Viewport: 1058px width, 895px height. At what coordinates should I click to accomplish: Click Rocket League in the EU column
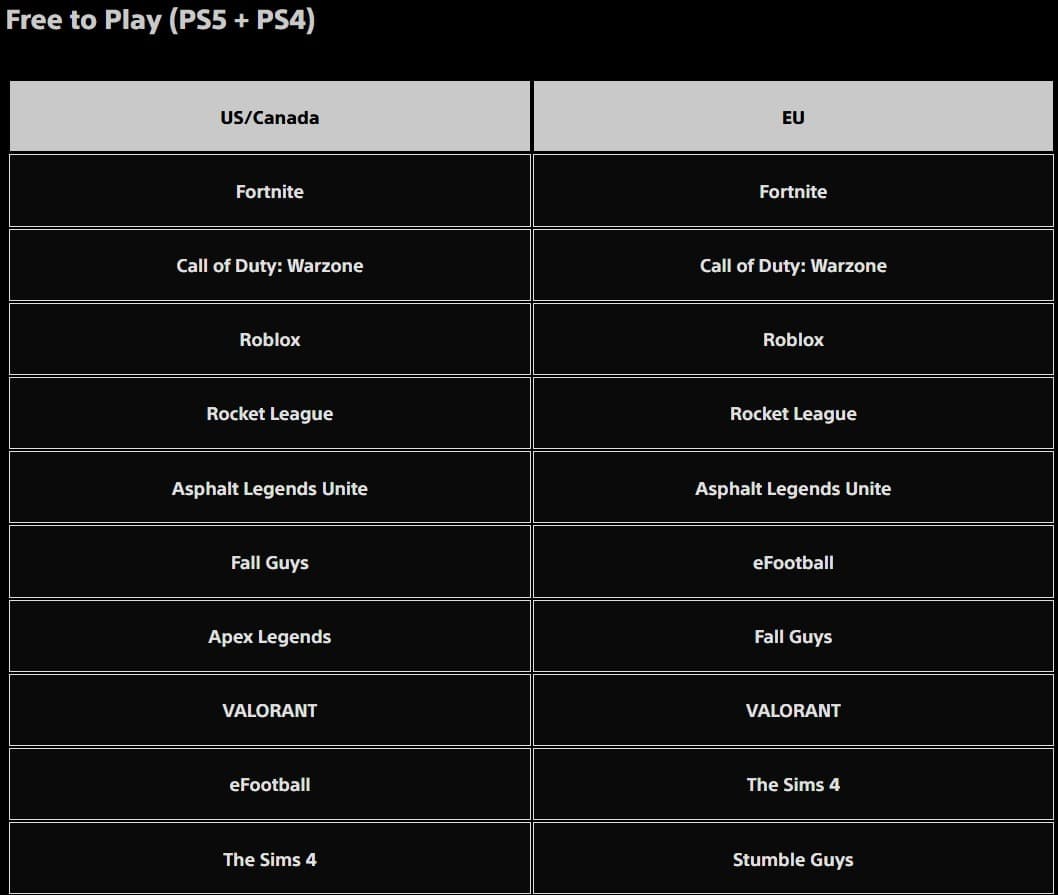(793, 413)
